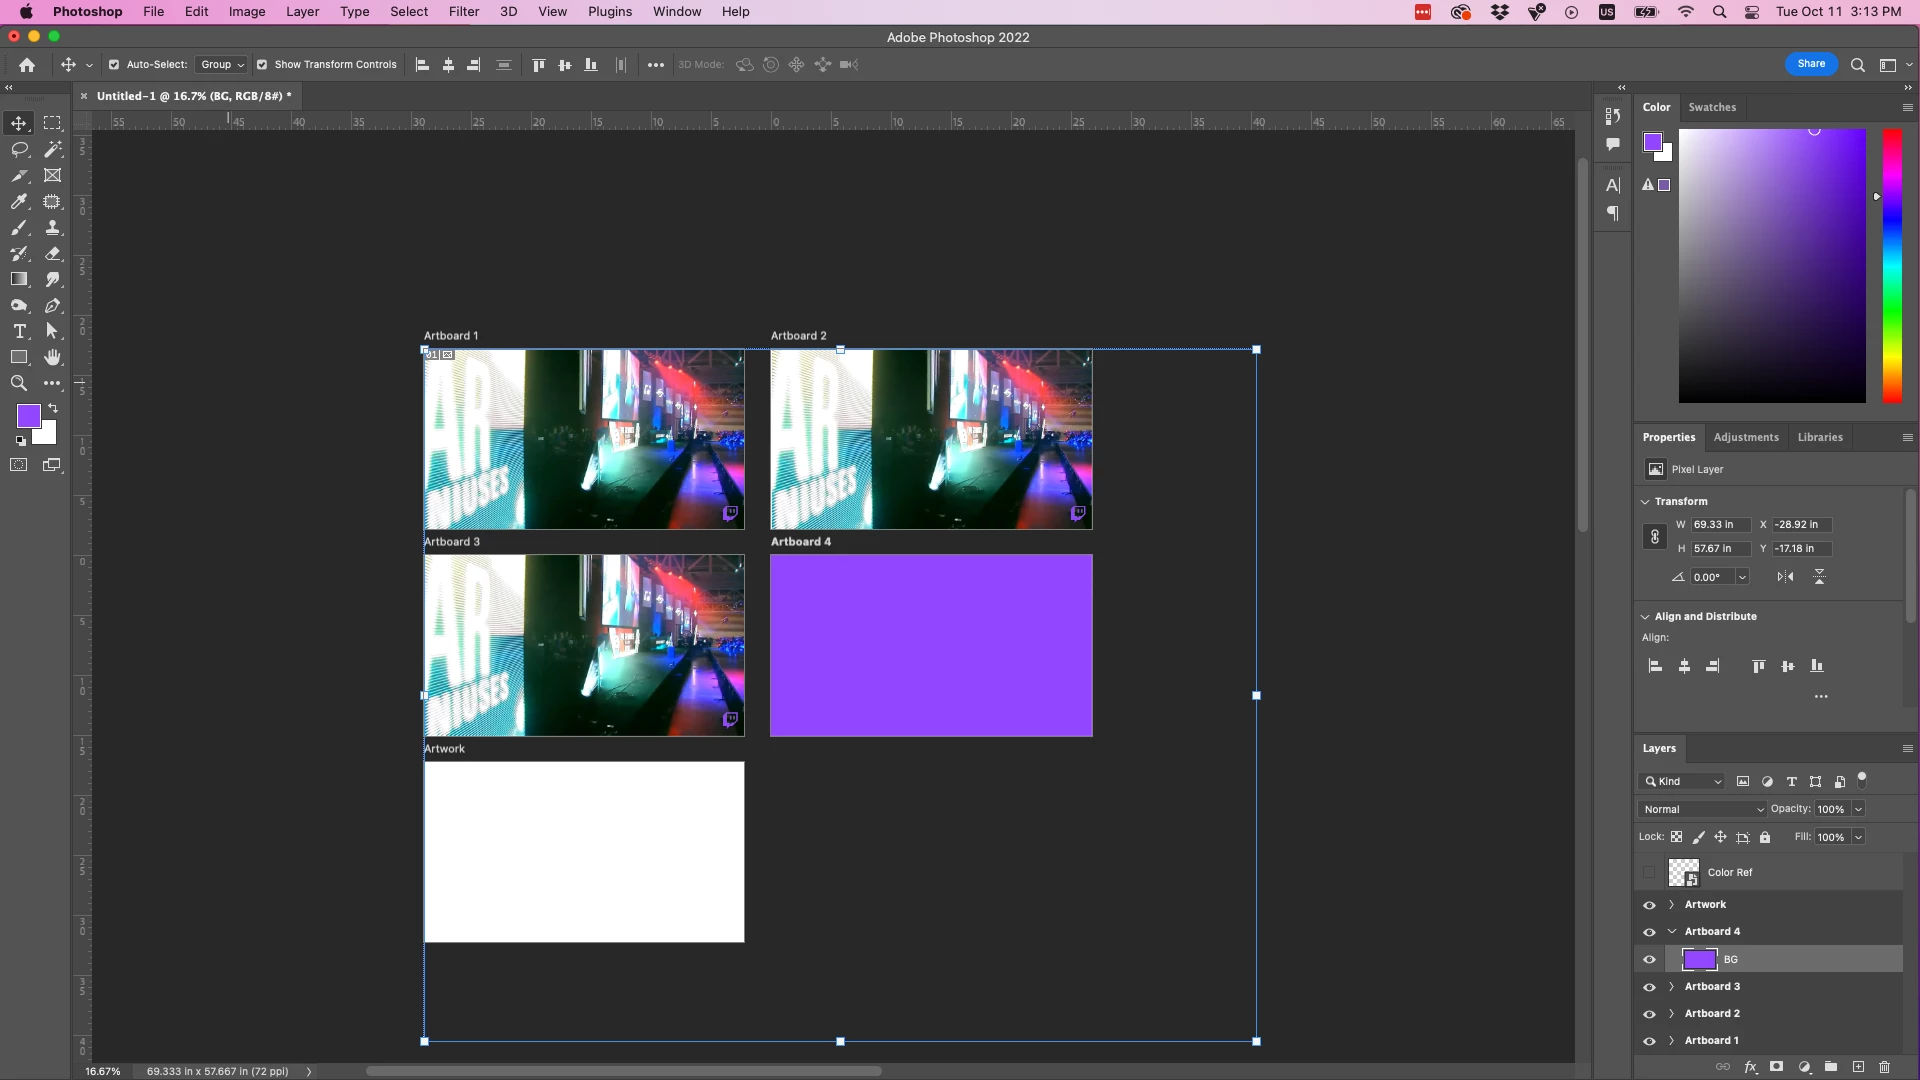
Task: Click the vertical hue spectrum slider
Action: pos(1892,265)
